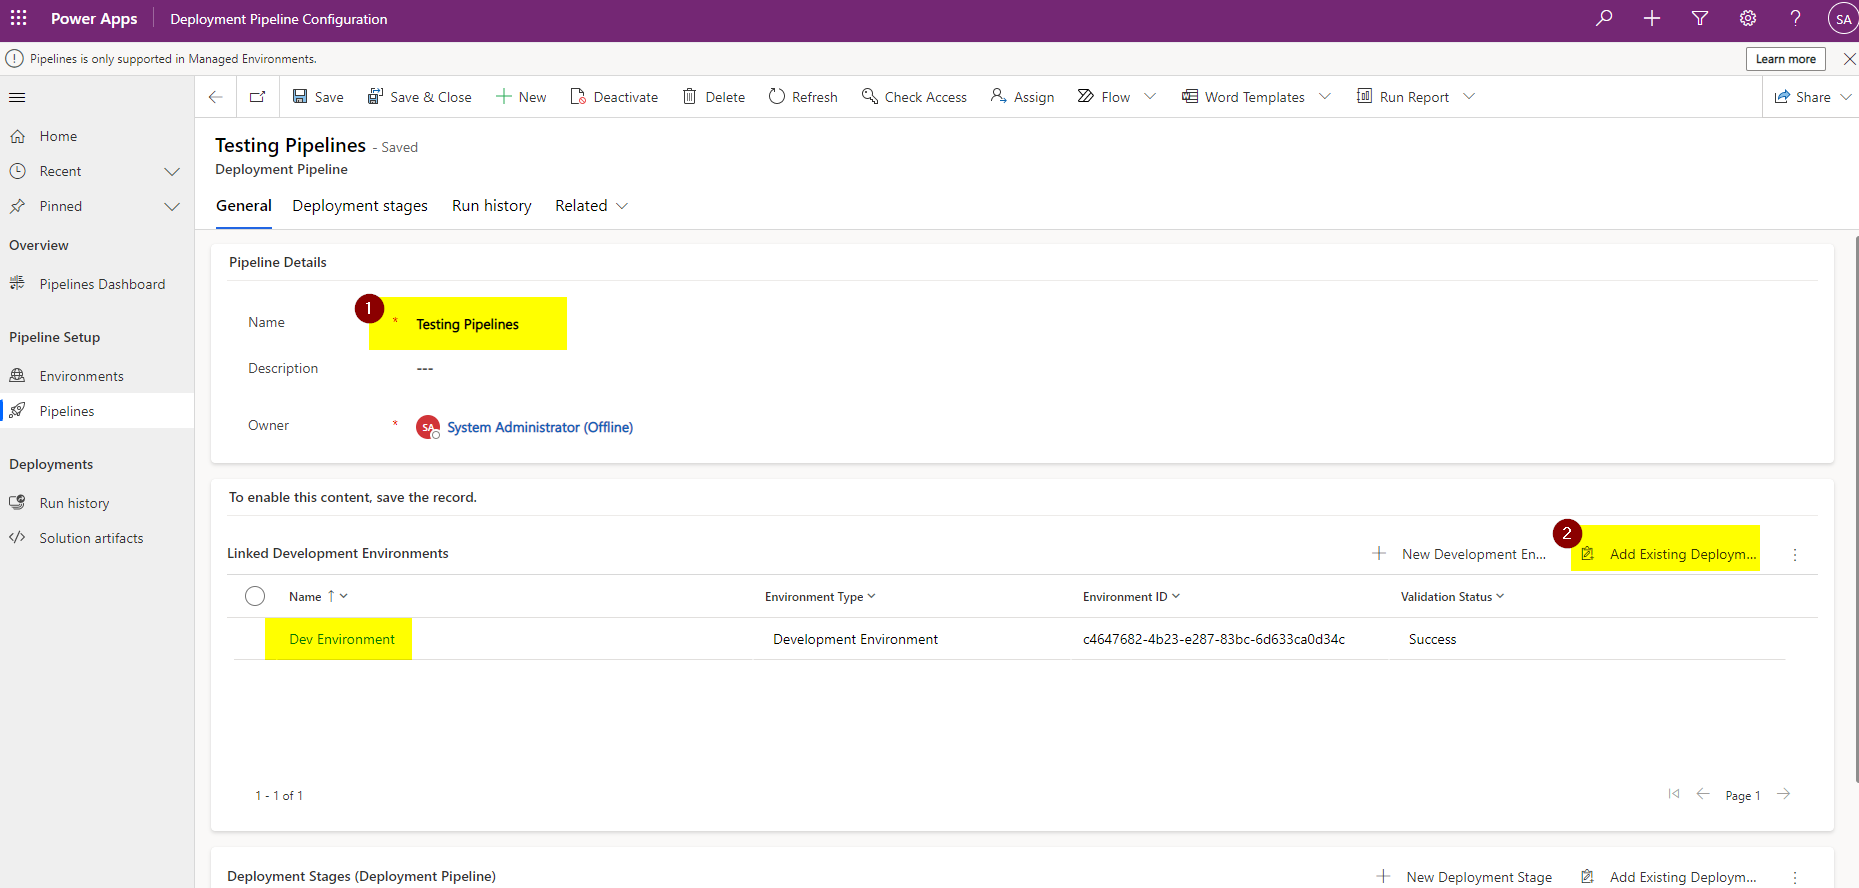Screen dimensions: 1859x888
Task: Open Pipelines Dashboard in sidebar
Action: [x=102, y=284]
